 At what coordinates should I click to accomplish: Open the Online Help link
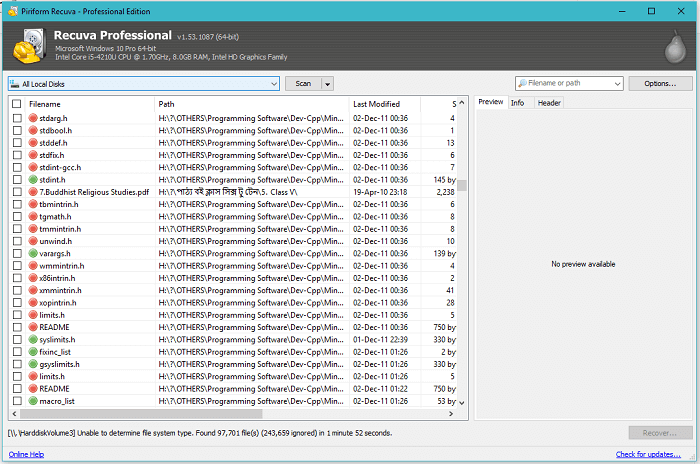pos(26,454)
